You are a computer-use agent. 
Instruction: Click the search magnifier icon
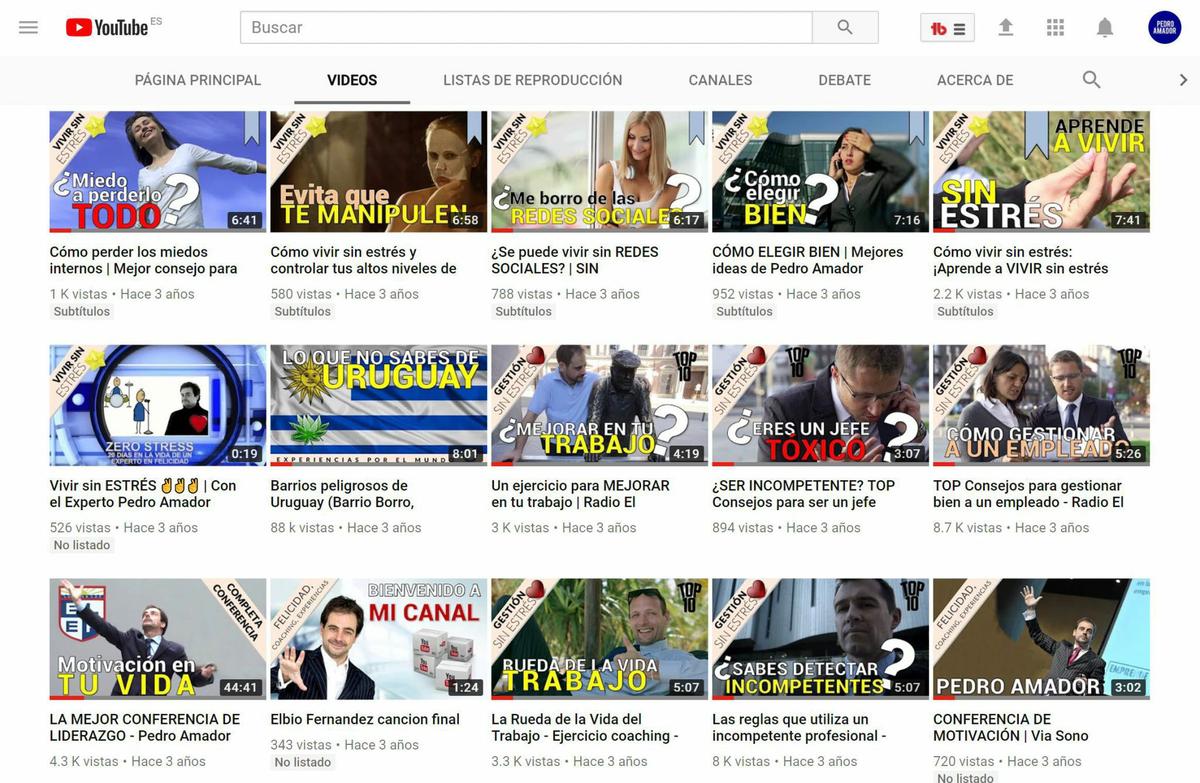point(845,27)
